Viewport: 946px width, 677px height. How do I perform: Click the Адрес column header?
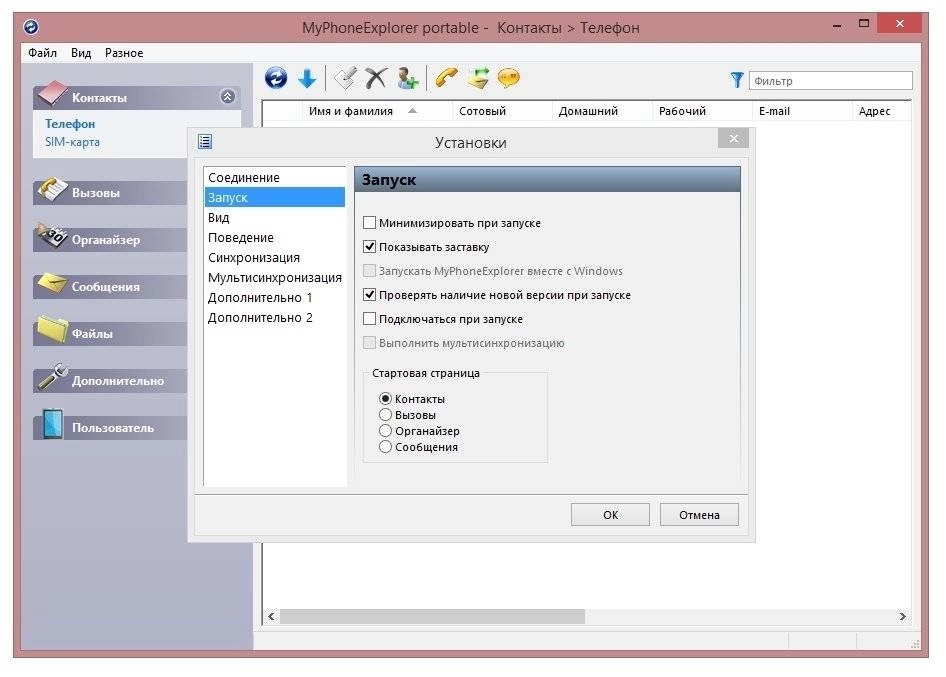(x=881, y=111)
